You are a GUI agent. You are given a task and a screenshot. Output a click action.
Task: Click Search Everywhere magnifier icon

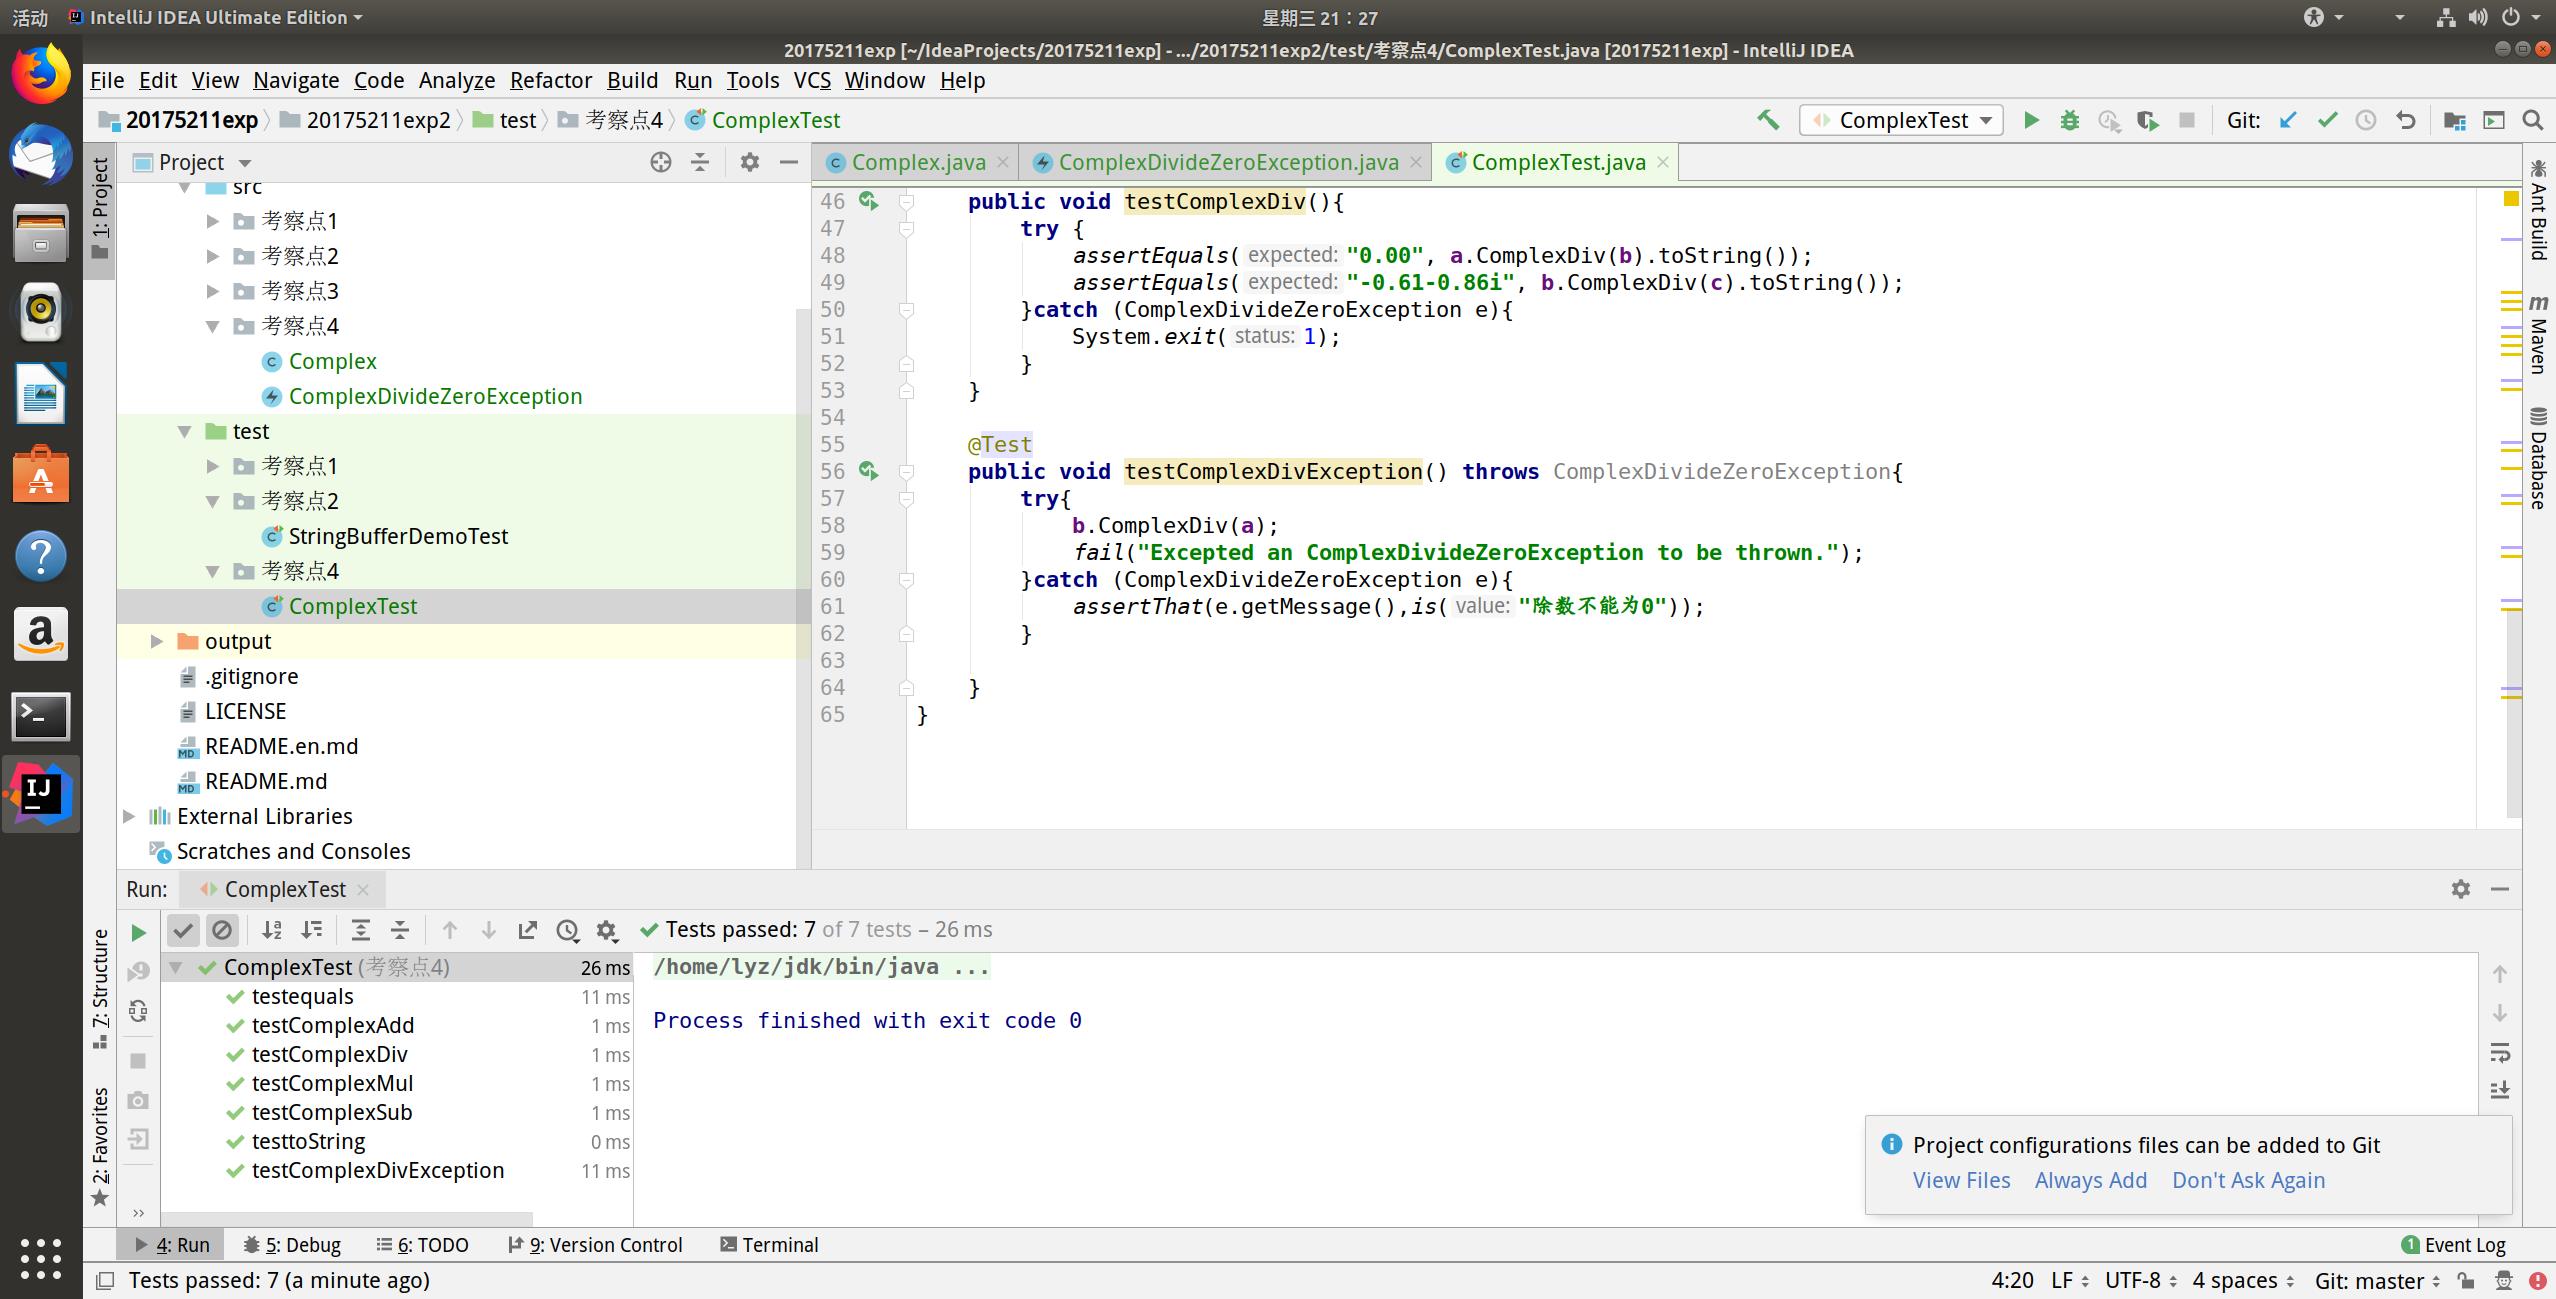coord(2532,120)
